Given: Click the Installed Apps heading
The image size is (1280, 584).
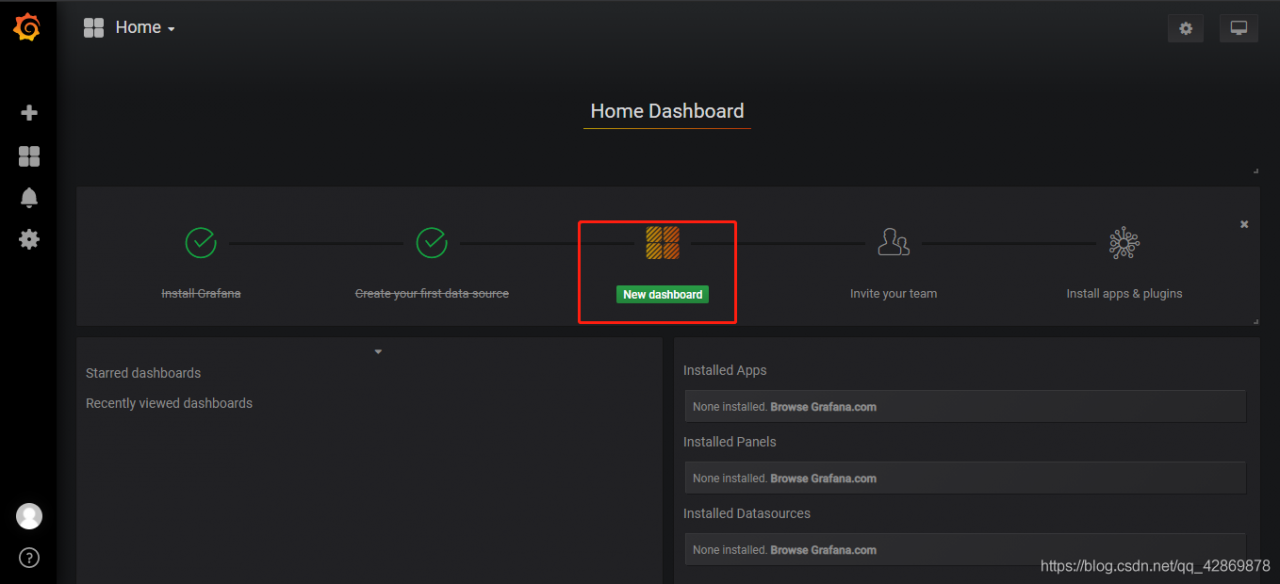Looking at the screenshot, I should [725, 370].
